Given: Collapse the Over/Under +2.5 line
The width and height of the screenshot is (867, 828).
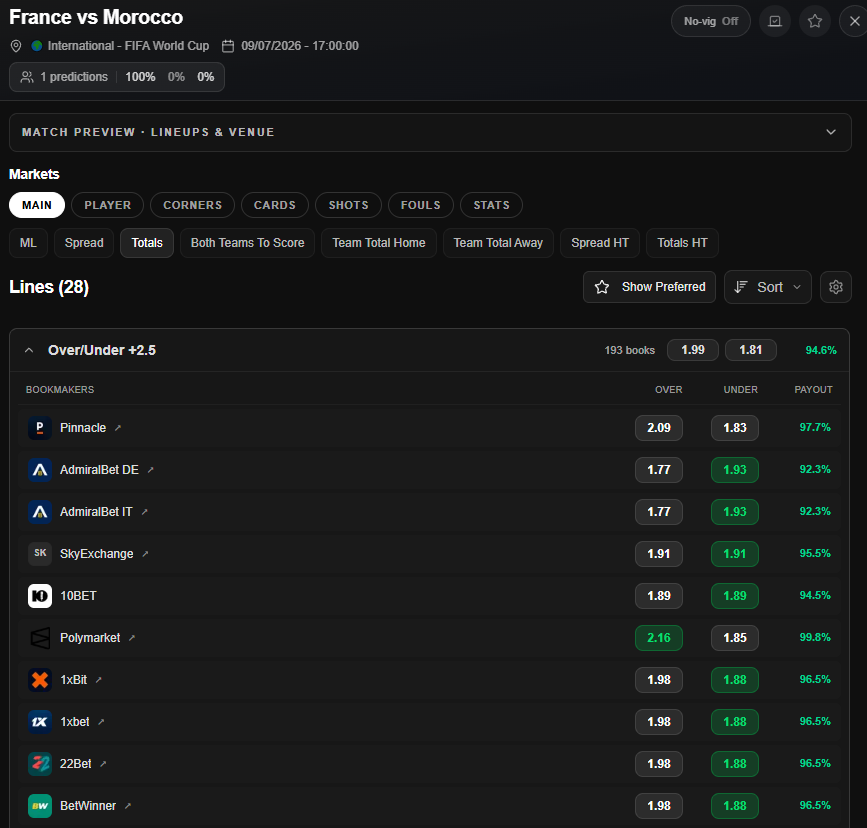Looking at the screenshot, I should coord(29,350).
